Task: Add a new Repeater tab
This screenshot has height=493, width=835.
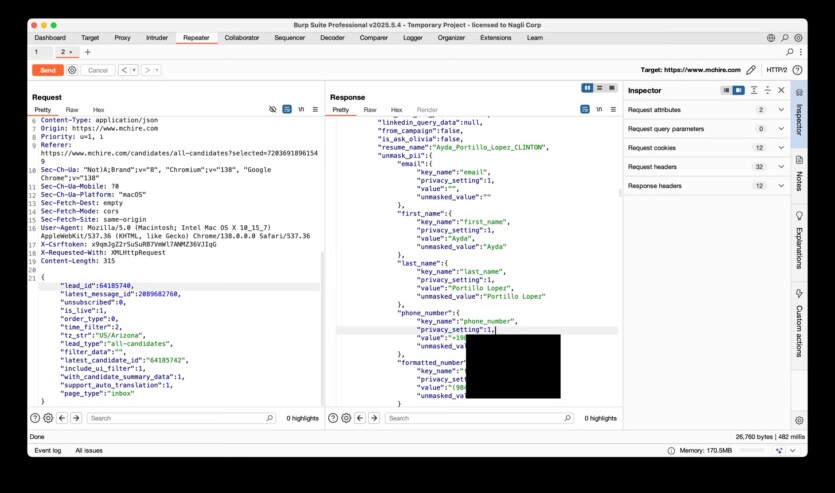Action: click(x=88, y=52)
